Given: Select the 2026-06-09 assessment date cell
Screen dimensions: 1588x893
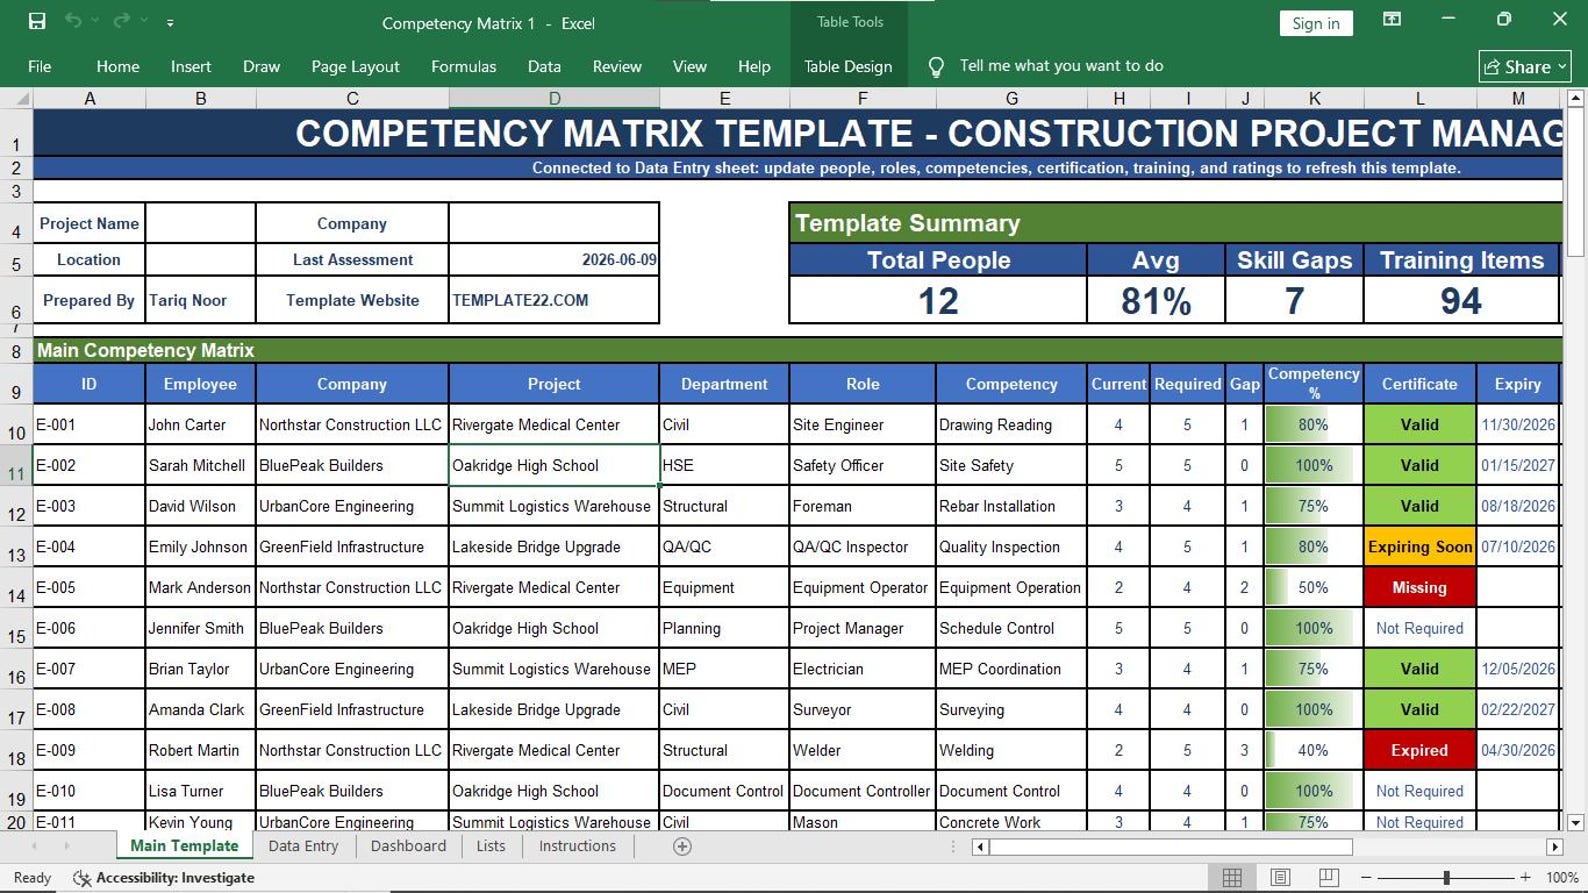Looking at the screenshot, I should (x=554, y=260).
